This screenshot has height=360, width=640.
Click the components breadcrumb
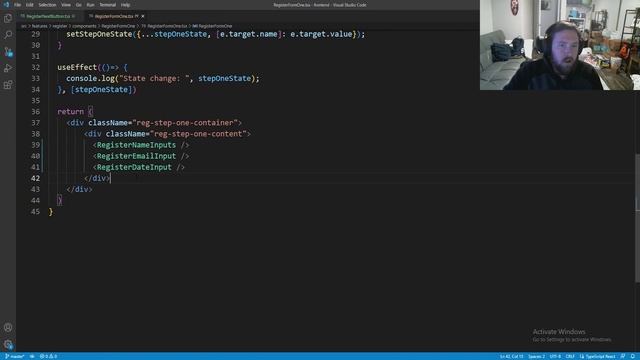(x=84, y=26)
